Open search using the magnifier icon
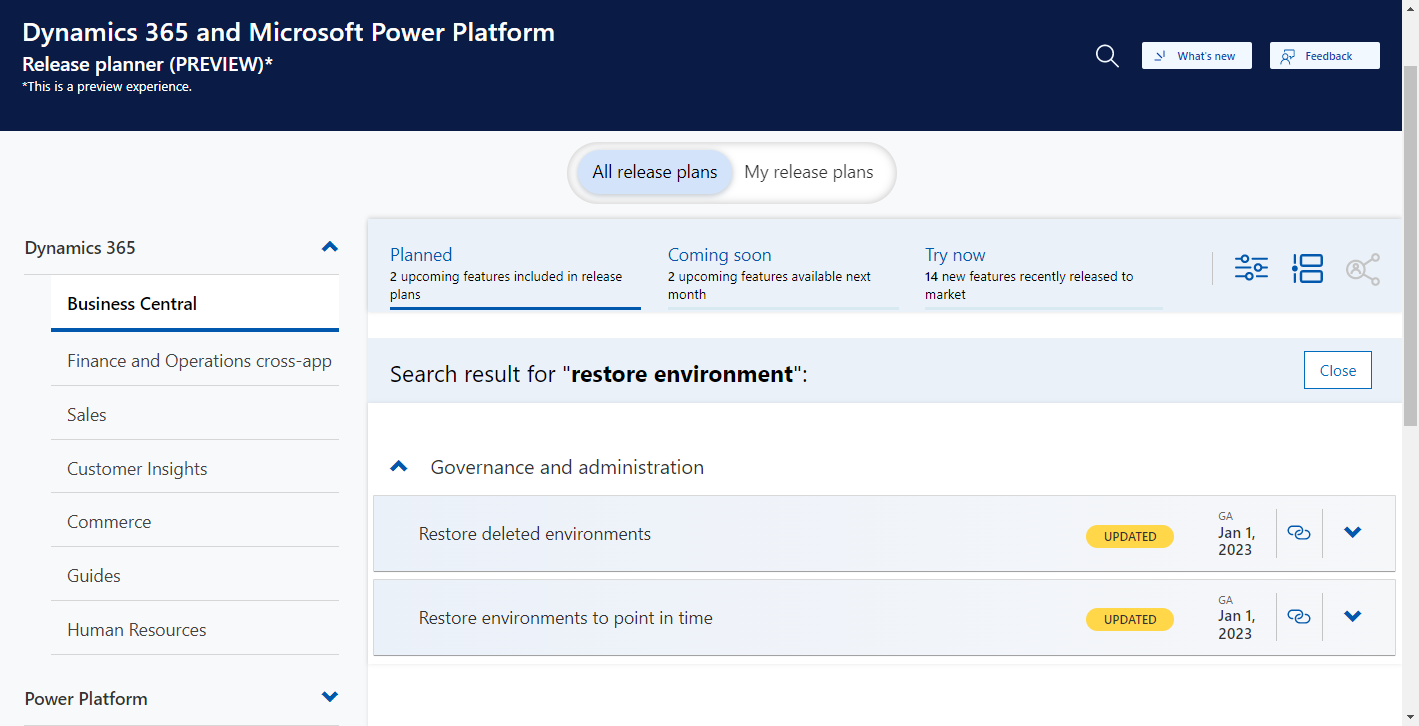The height and width of the screenshot is (726, 1419). 1106,56
